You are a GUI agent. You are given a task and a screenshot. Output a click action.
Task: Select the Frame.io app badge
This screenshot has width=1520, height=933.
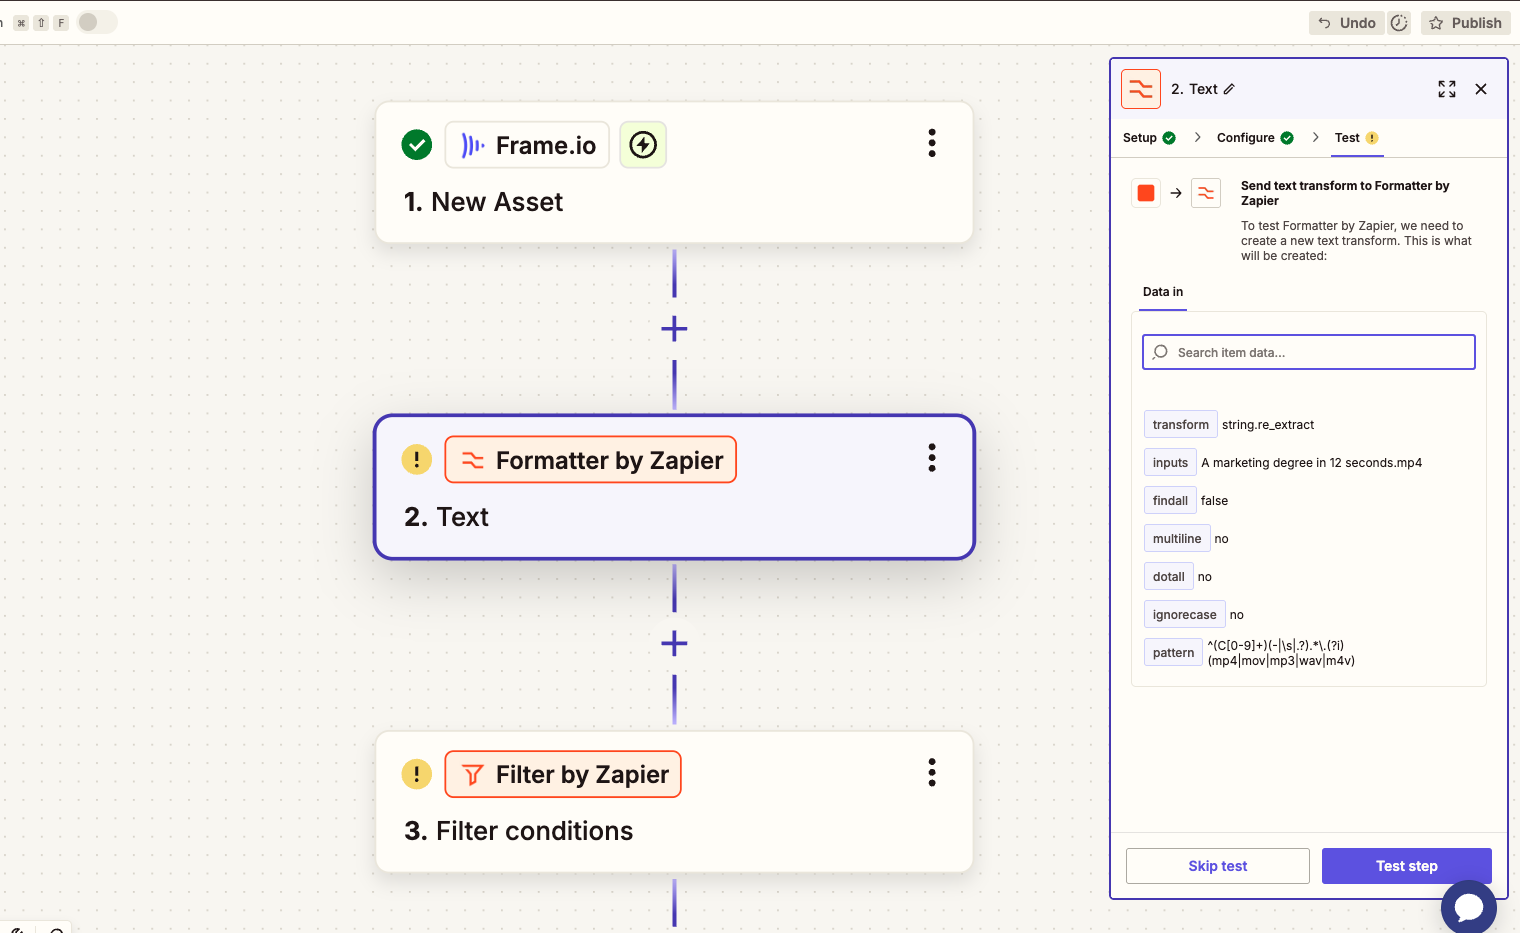pyautogui.click(x=527, y=145)
